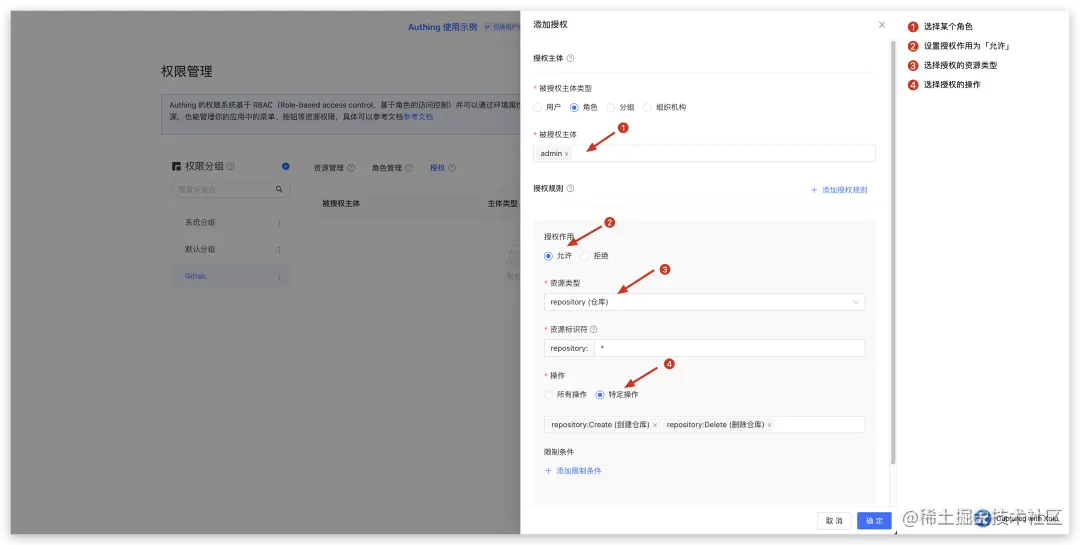The image size is (1080, 545).
Task: Click the panel vertical scrollbar
Action: pos(893,251)
